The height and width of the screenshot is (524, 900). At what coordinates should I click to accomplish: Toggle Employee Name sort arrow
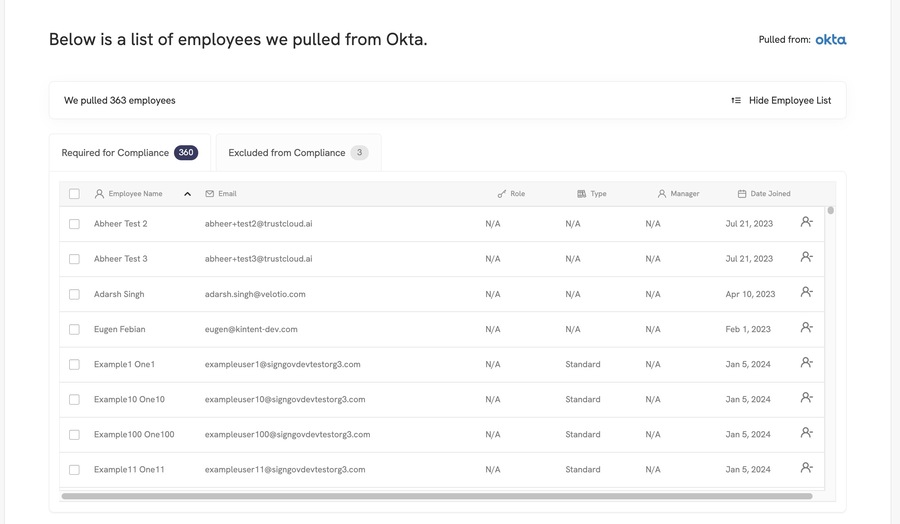point(187,194)
